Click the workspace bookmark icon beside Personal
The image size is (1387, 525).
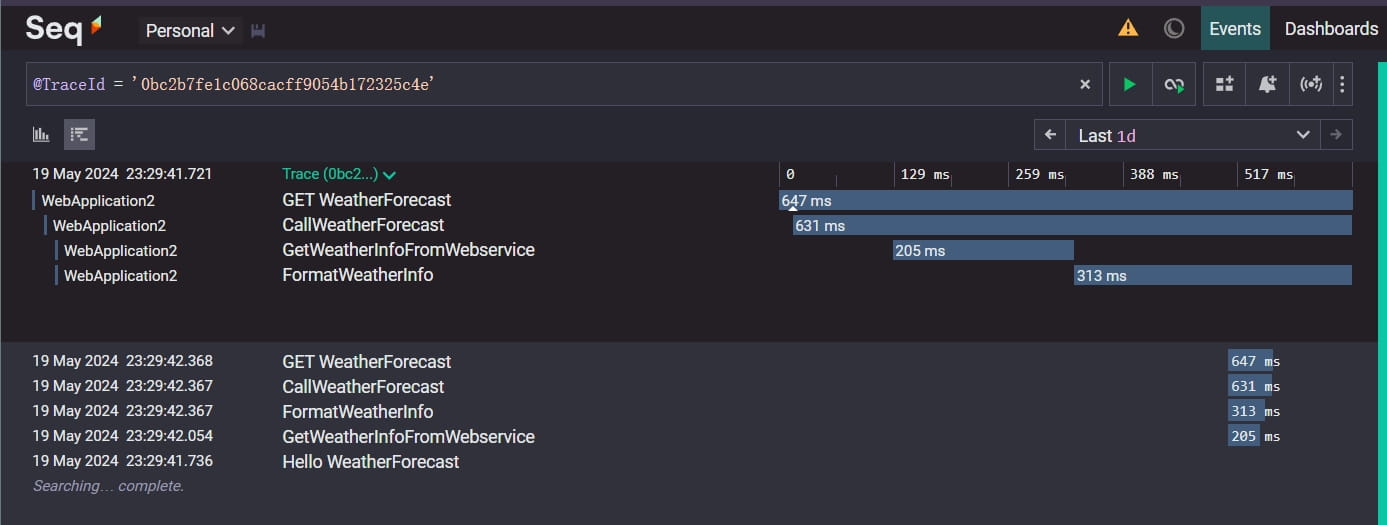(x=257, y=31)
